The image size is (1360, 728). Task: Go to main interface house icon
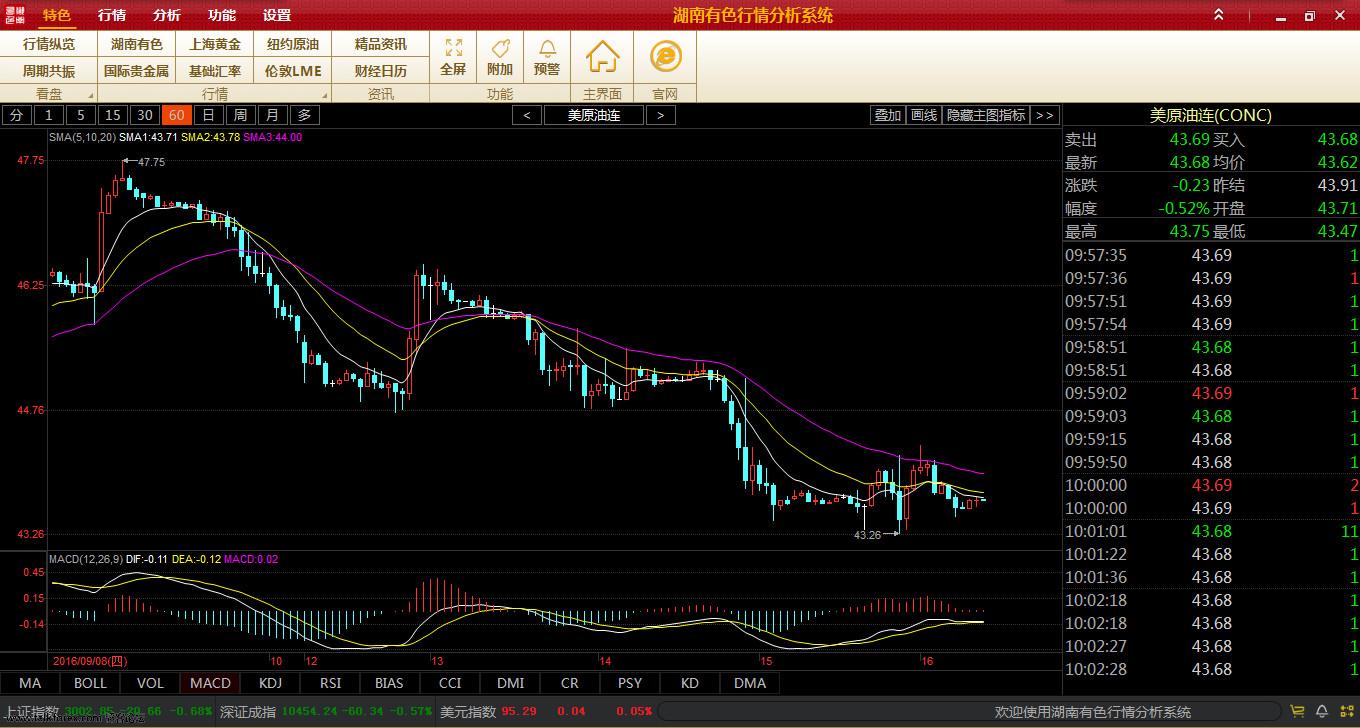point(602,56)
